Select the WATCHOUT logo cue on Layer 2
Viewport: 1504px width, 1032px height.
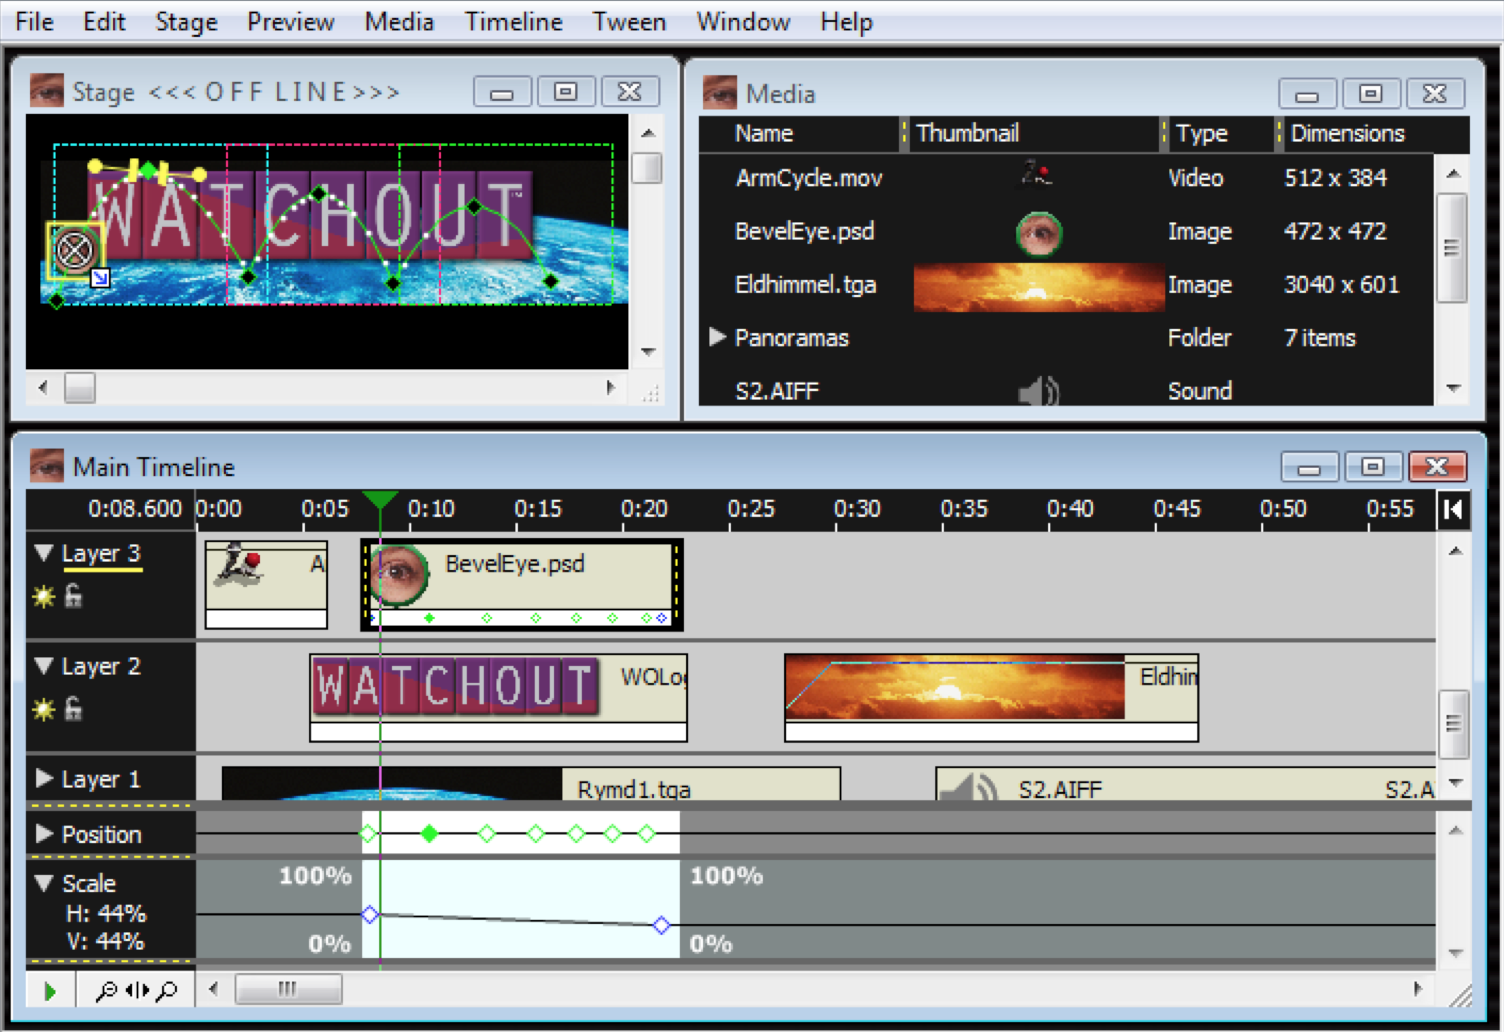point(498,697)
